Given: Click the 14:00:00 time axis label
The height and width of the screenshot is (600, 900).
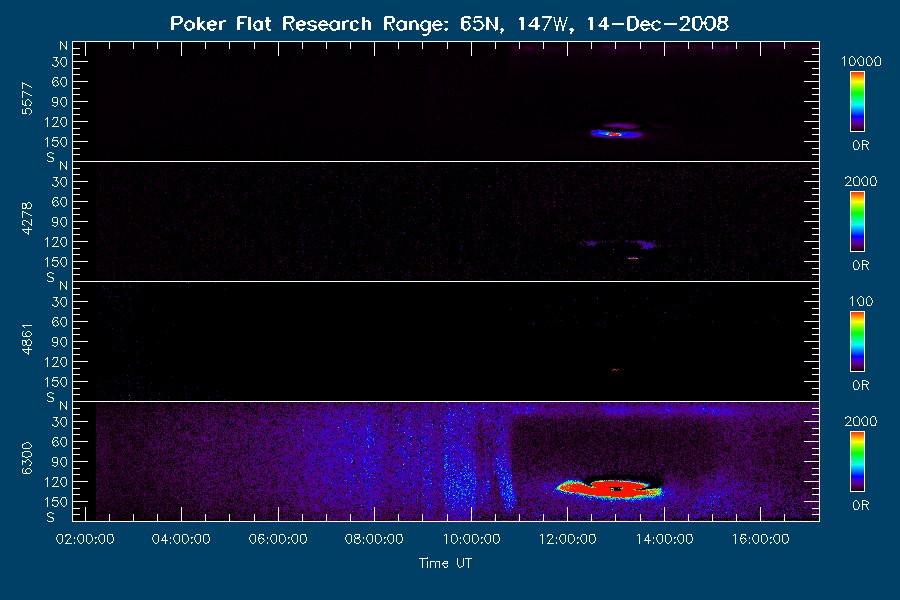Looking at the screenshot, I should (664, 539).
